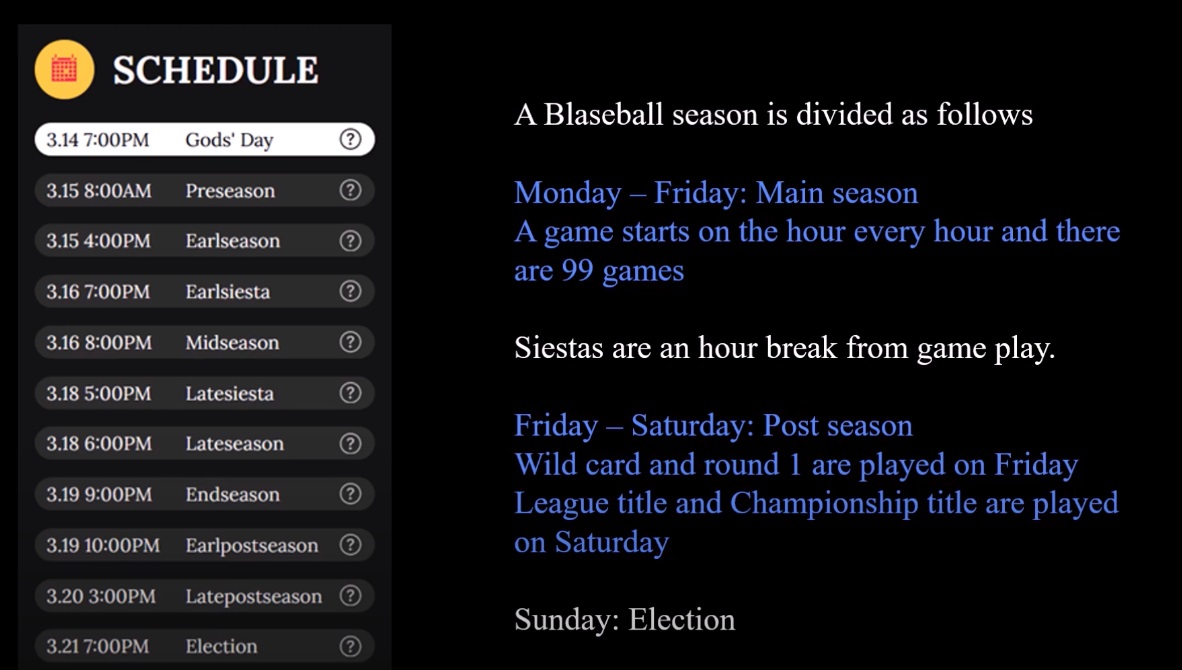The image size is (1182, 670).
Task: Select the 3.19 9:00PM Endseason row
Action: pyautogui.click(x=204, y=494)
